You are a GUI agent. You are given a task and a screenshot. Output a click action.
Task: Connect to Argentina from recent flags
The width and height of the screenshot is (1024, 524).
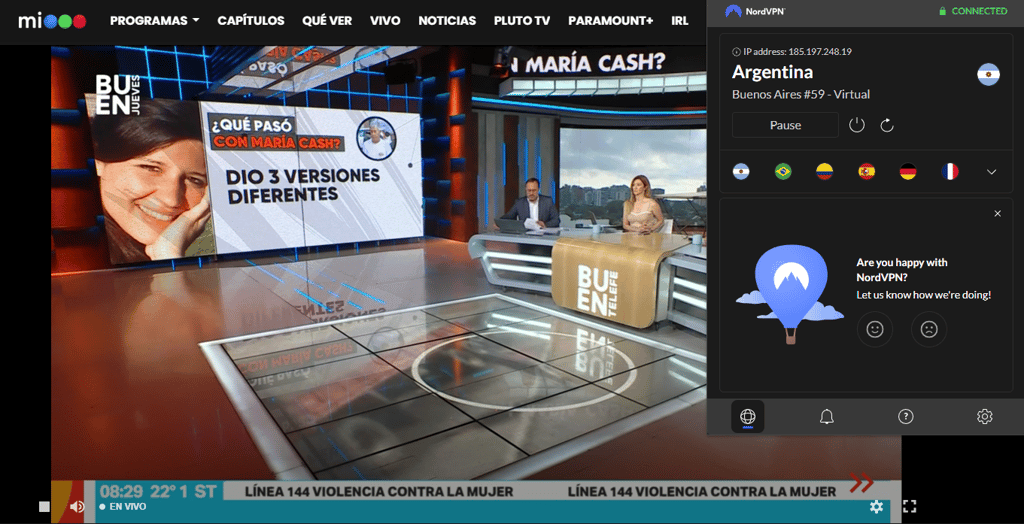[x=741, y=171]
